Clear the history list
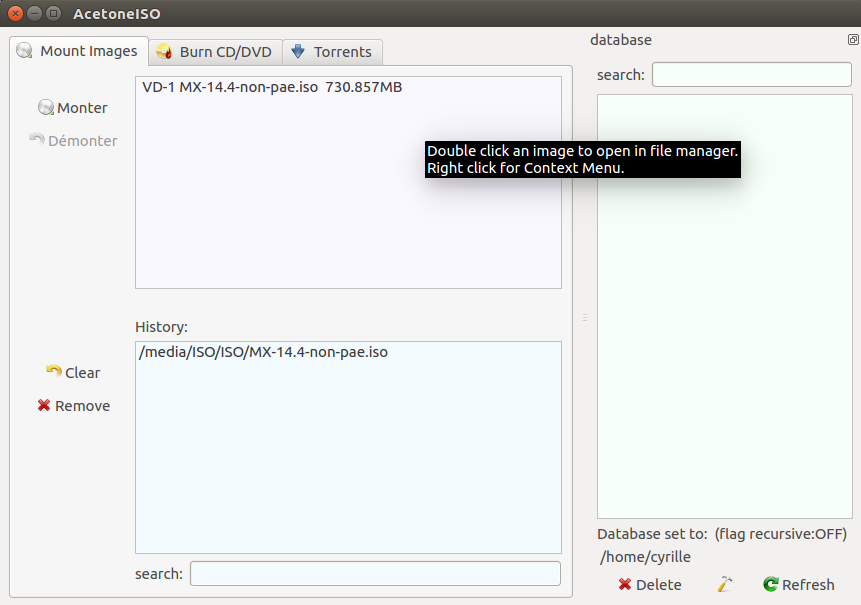861x605 pixels. point(73,372)
